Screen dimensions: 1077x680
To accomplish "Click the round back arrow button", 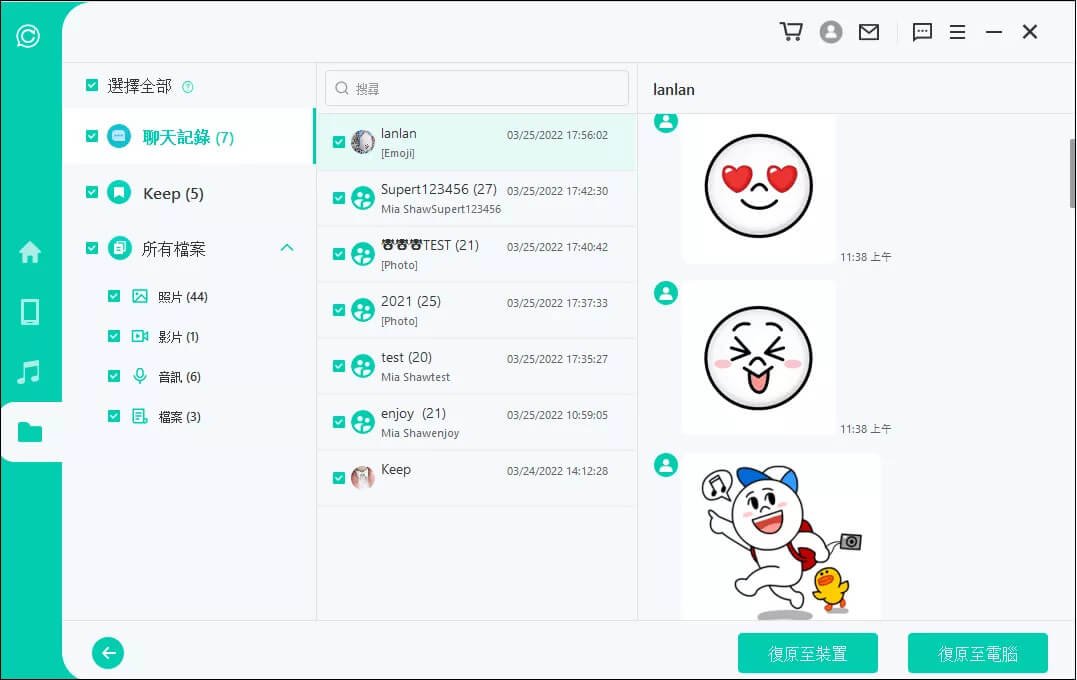I will tap(108, 653).
